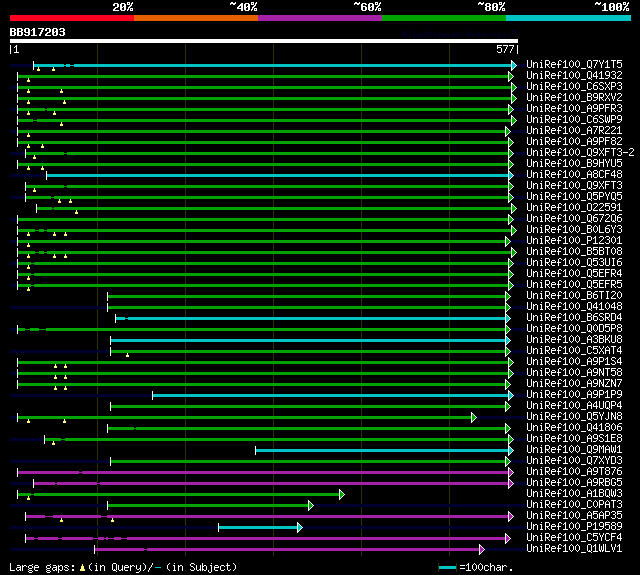This screenshot has height=575, width=640.
Task: Click the 577 query end position label
Action: pyautogui.click(x=505, y=49)
